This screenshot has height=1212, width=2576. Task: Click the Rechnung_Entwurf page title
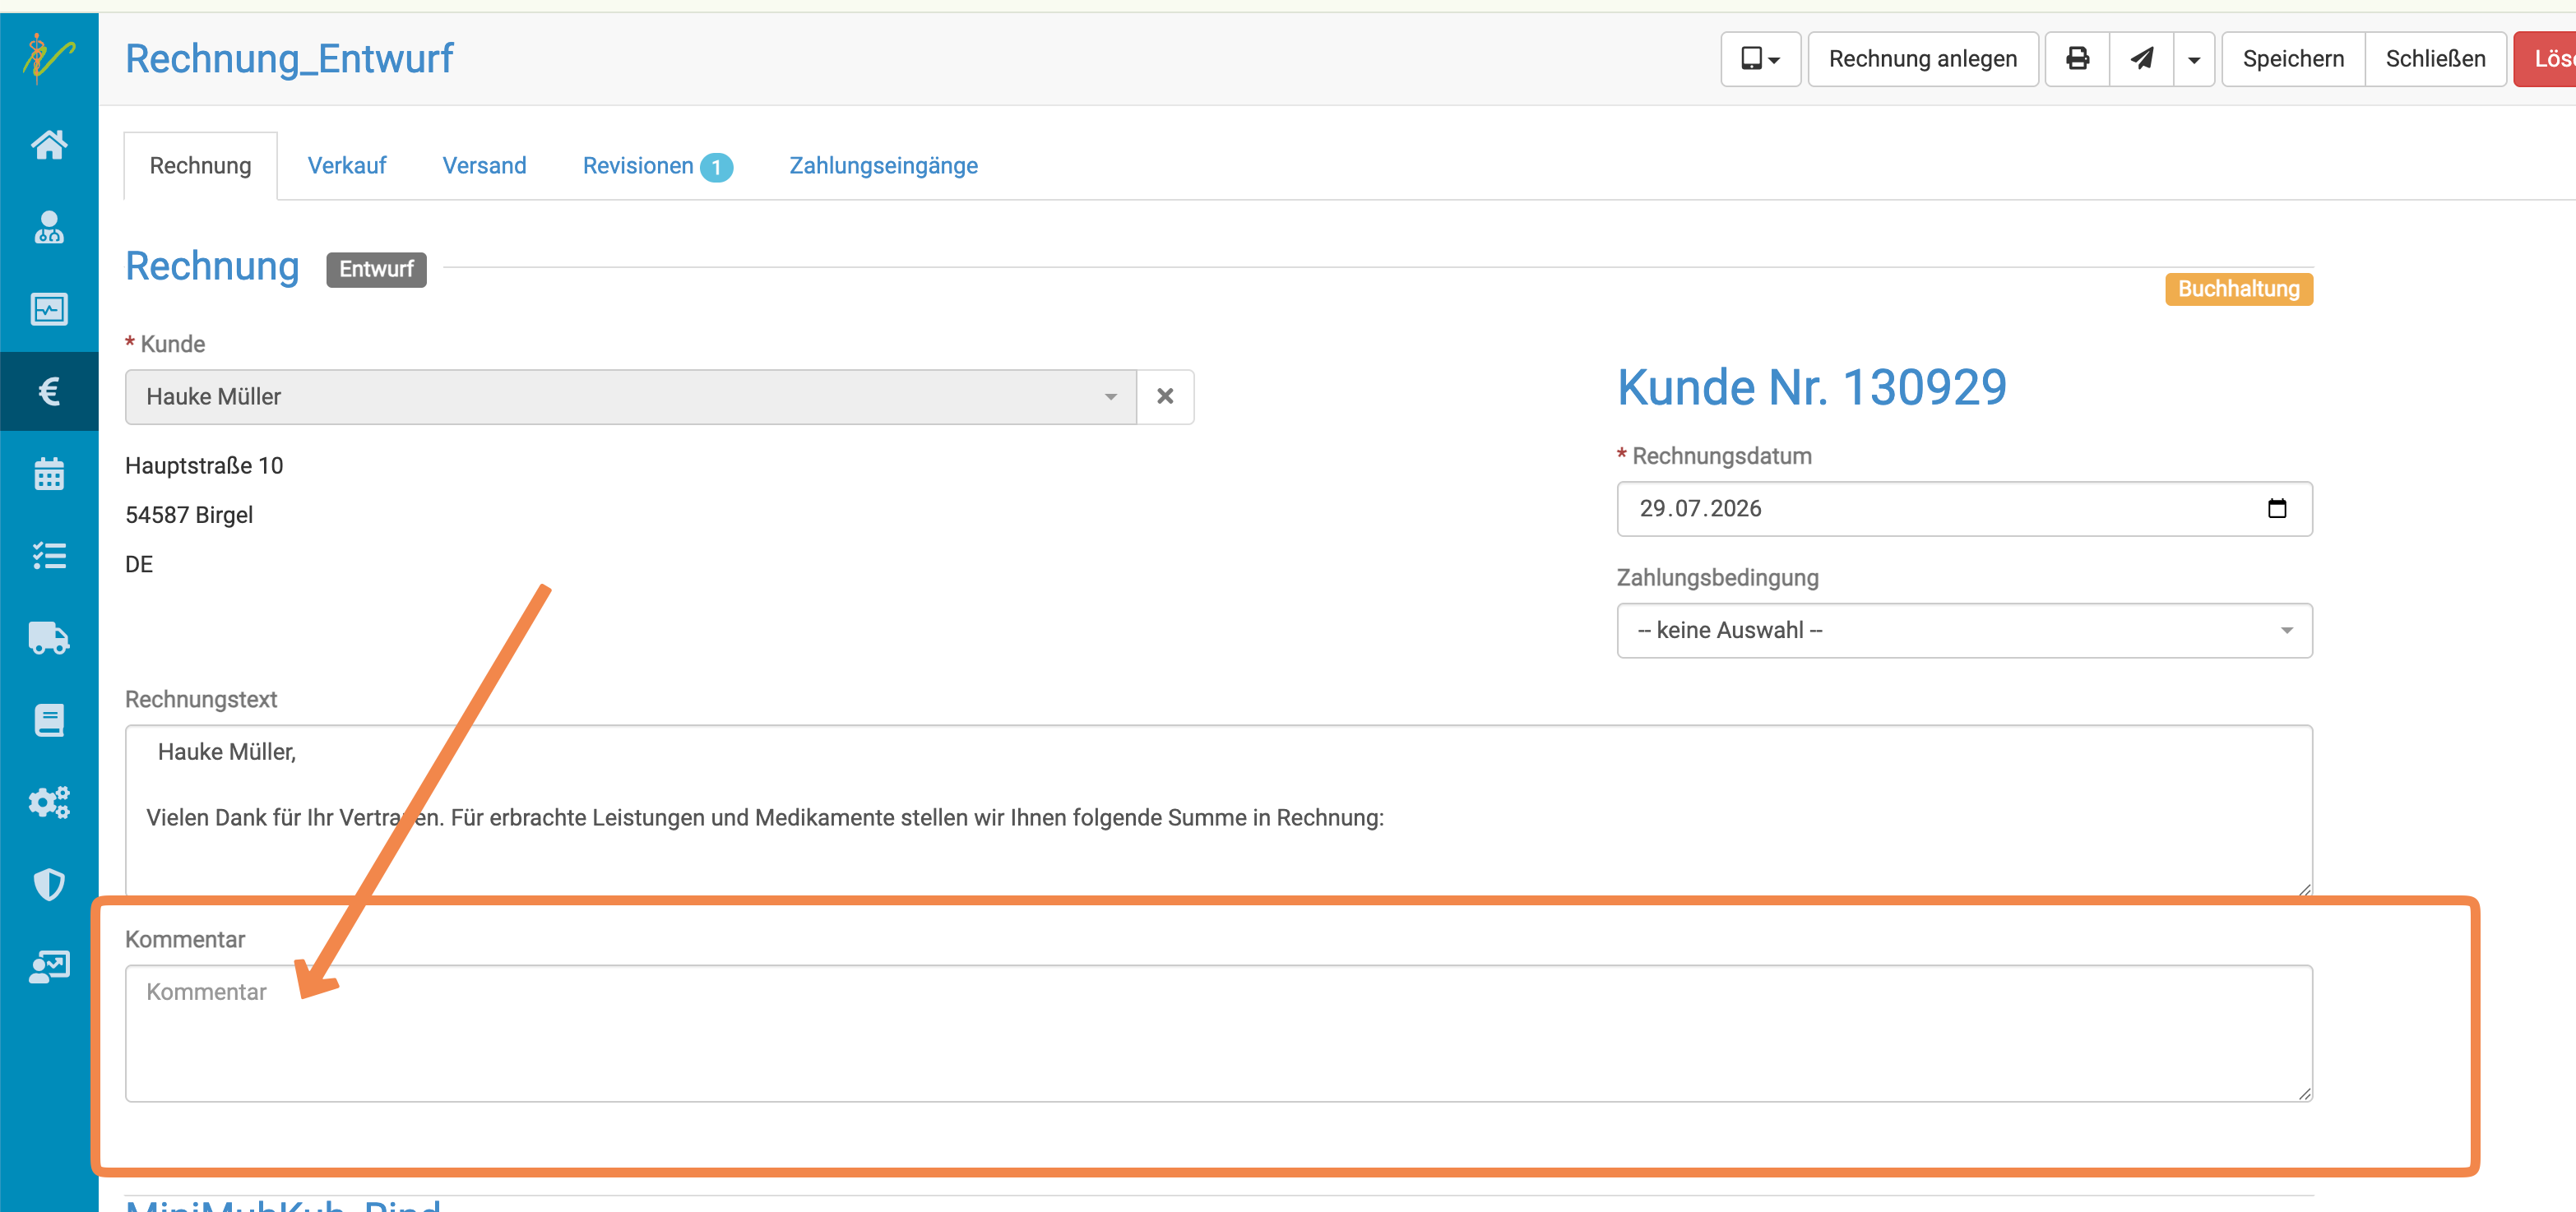coord(289,59)
